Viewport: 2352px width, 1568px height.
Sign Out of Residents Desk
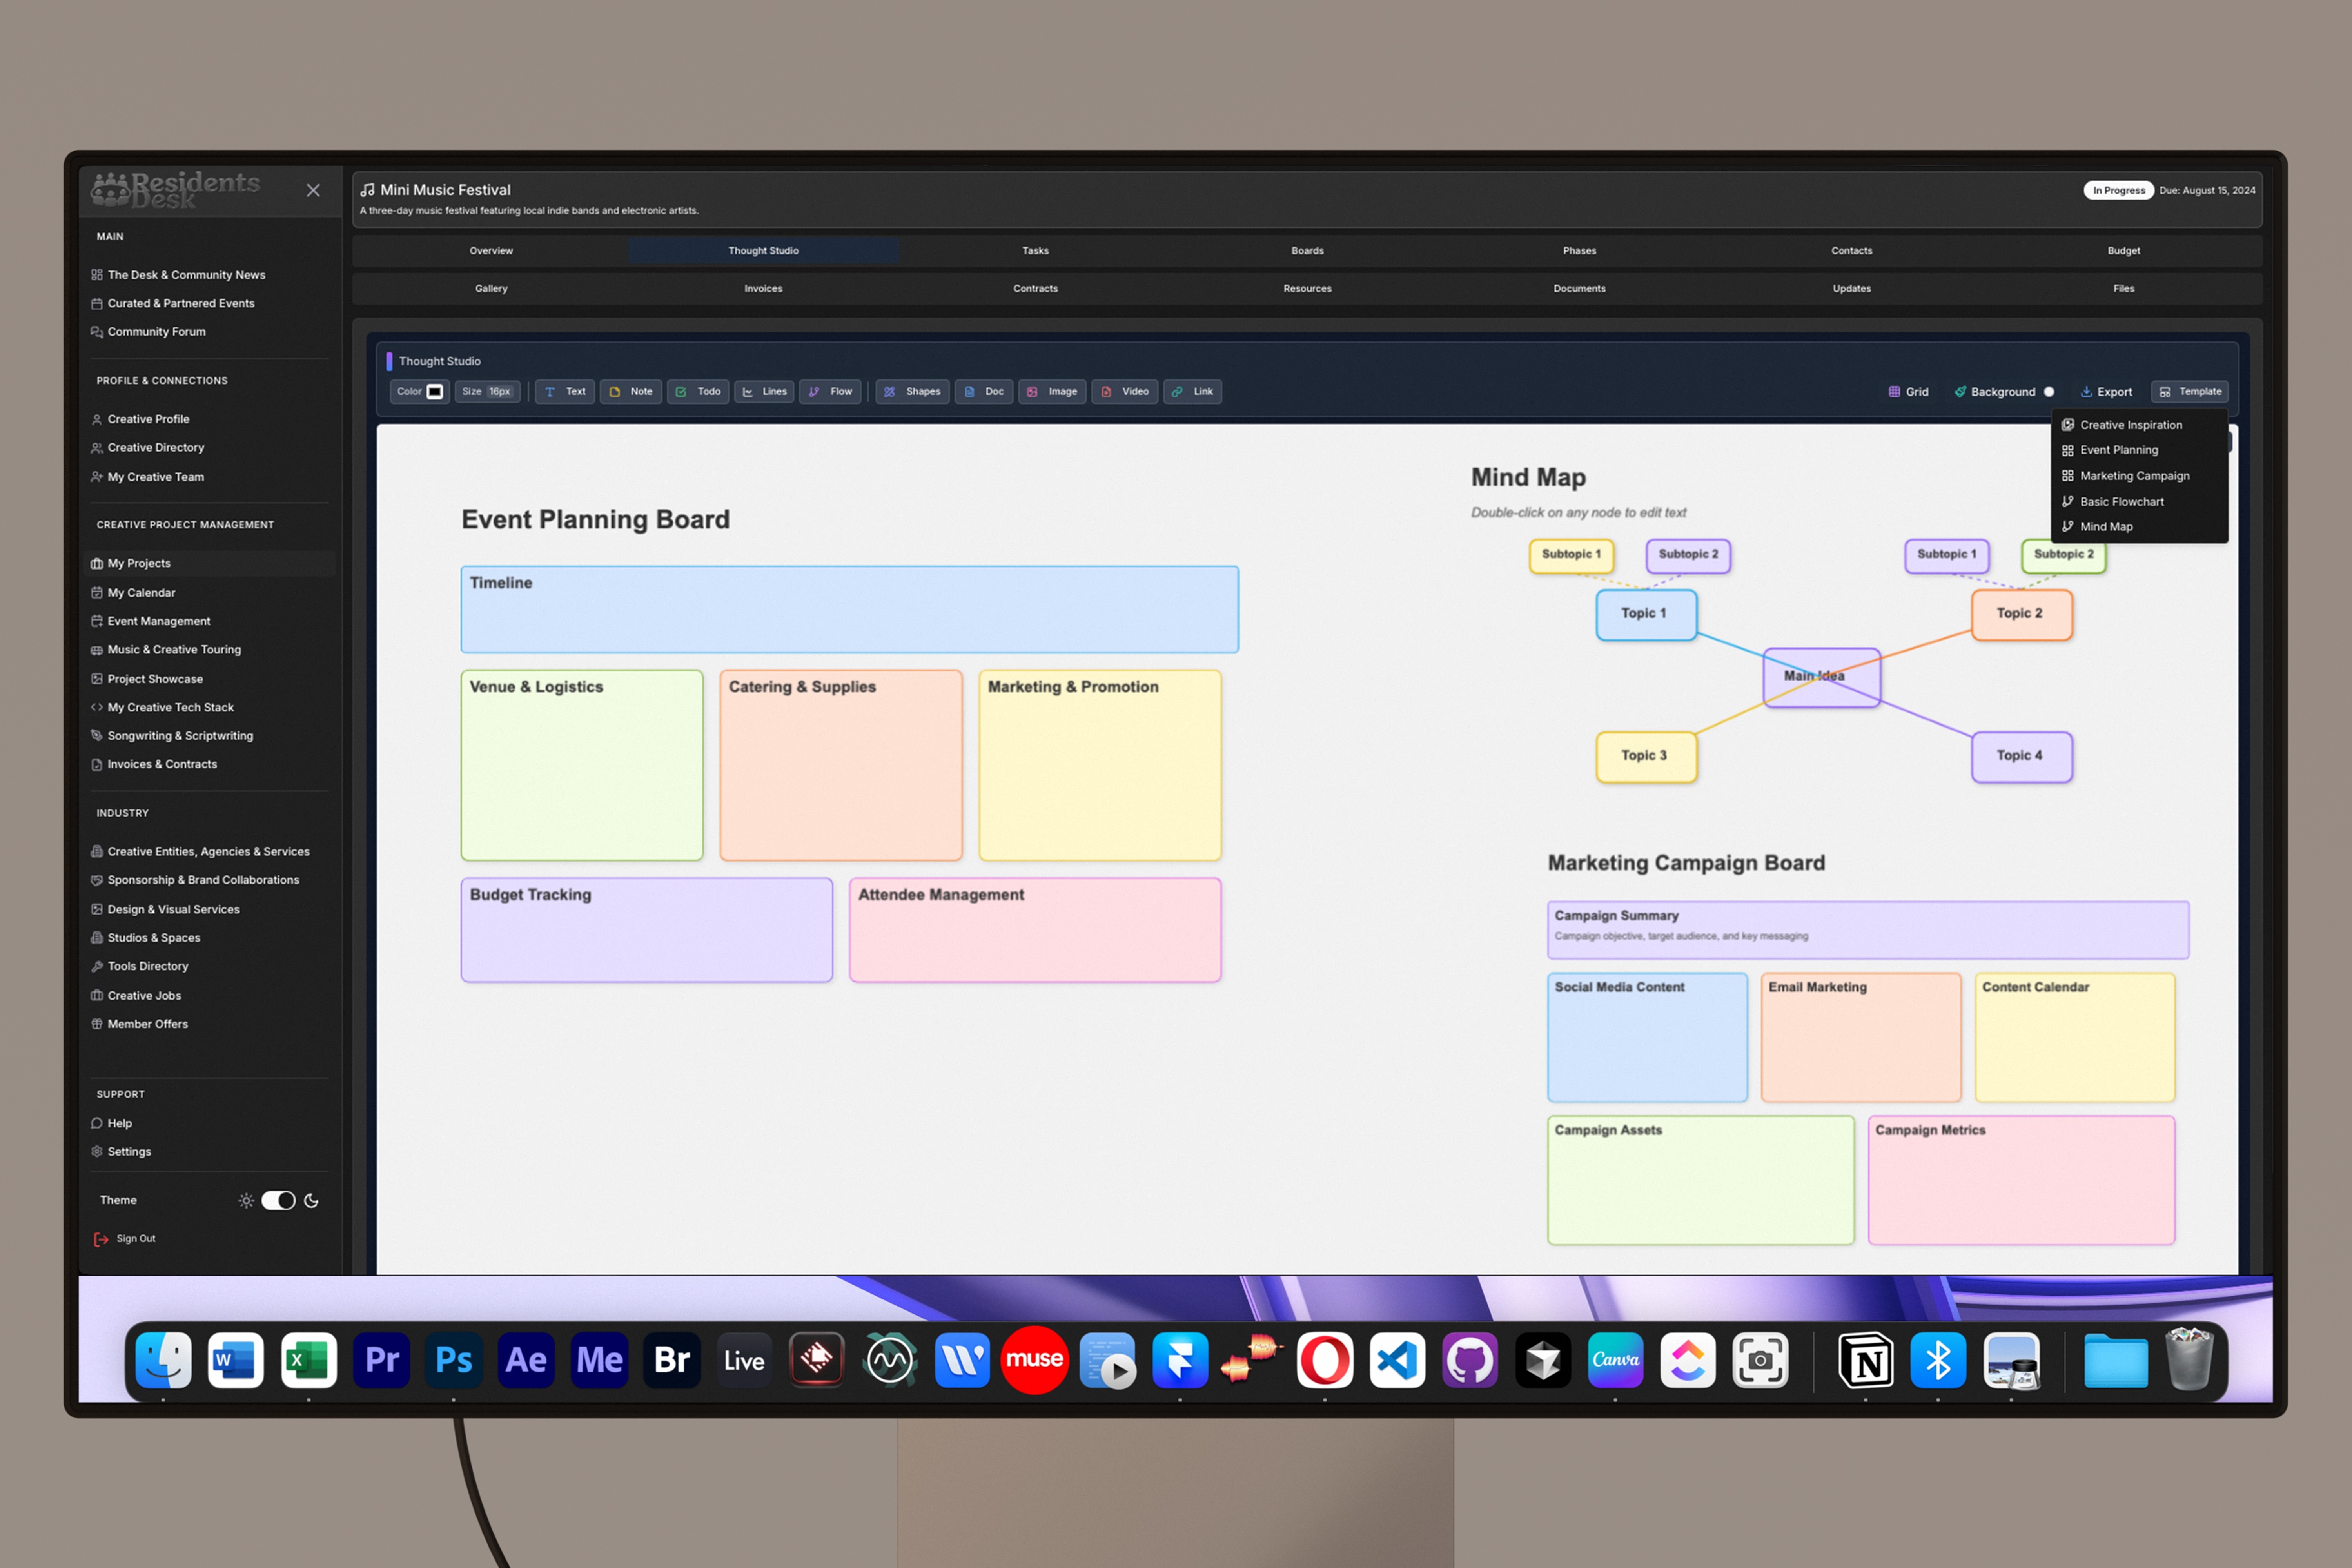125,1239
